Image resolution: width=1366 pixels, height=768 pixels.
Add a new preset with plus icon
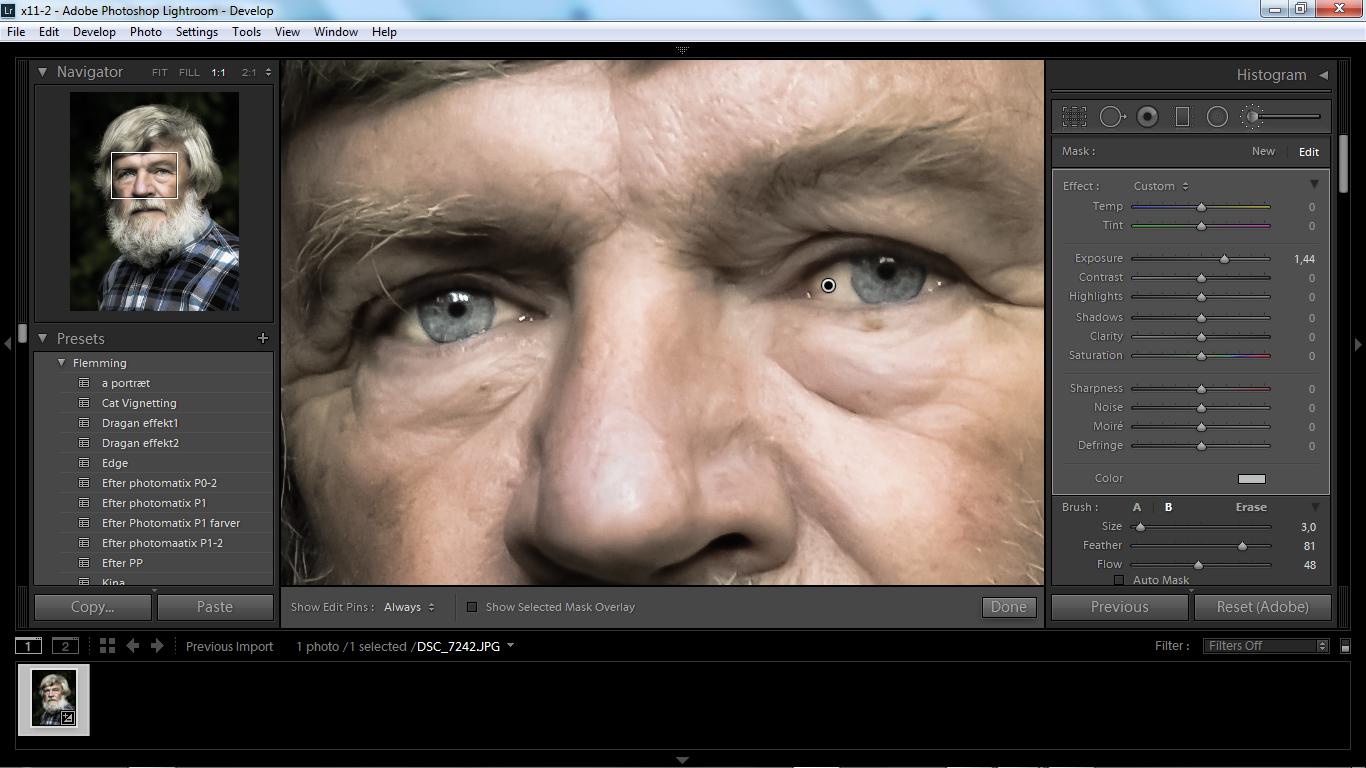pyautogui.click(x=263, y=338)
